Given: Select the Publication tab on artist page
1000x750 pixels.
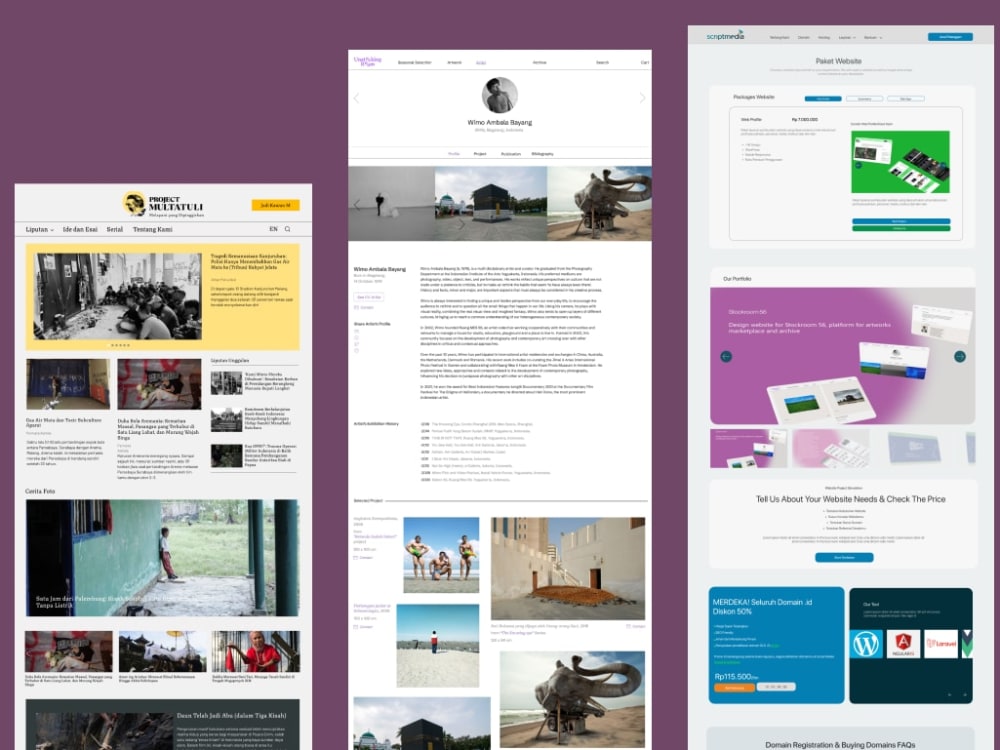Looking at the screenshot, I should (x=511, y=154).
